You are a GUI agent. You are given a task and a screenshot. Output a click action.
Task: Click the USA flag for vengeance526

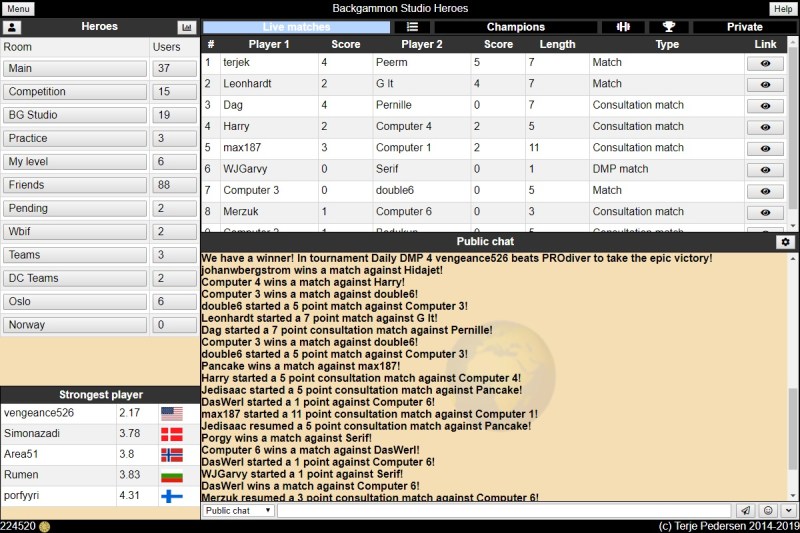pos(172,413)
